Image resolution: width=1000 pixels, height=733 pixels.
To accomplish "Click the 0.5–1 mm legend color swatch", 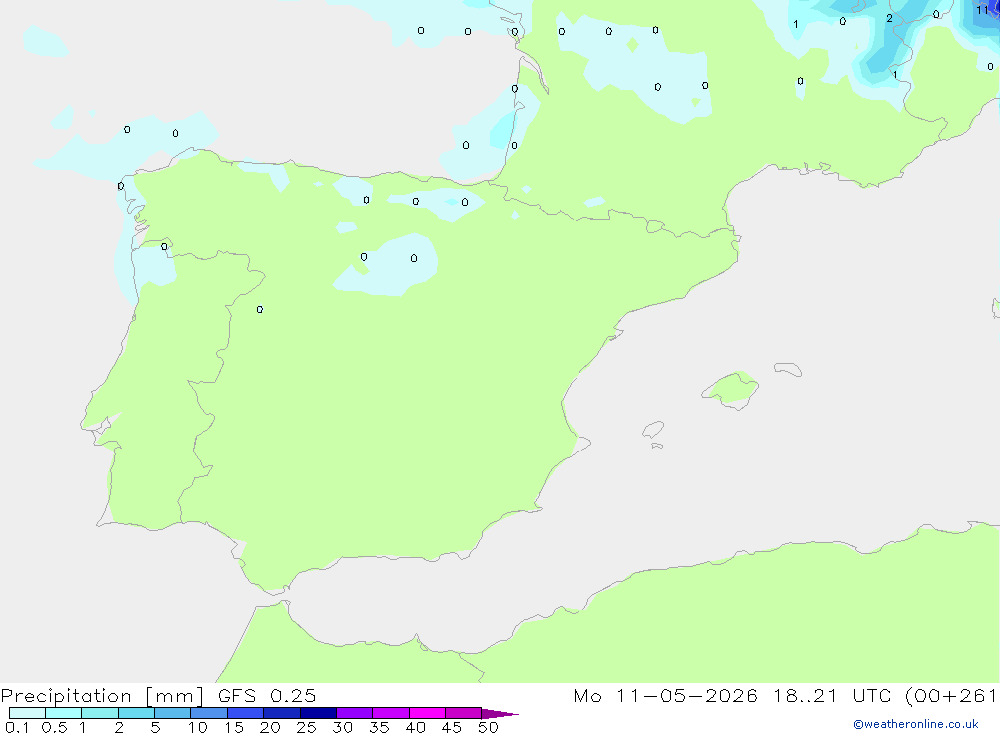I will 63,713.
